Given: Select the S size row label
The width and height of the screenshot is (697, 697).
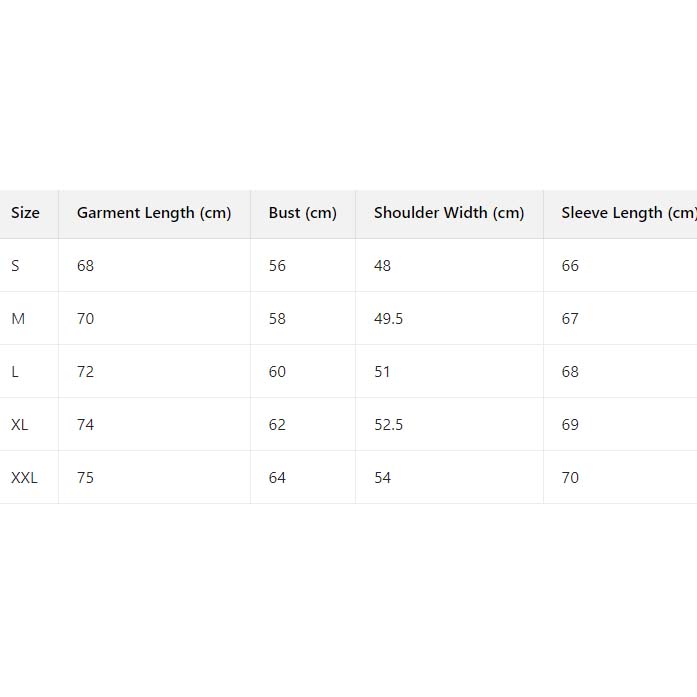Looking at the screenshot, I should tap(15, 266).
